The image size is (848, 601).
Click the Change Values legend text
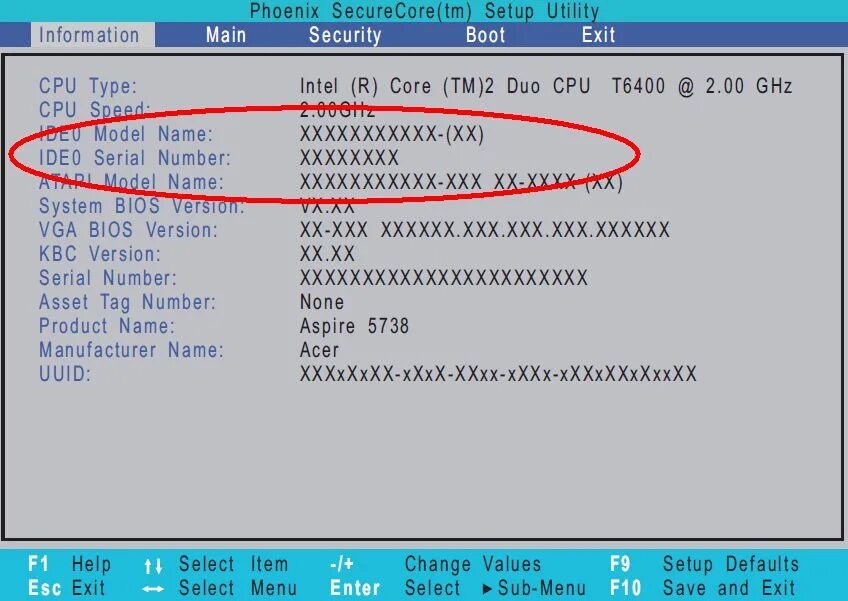click(x=473, y=564)
